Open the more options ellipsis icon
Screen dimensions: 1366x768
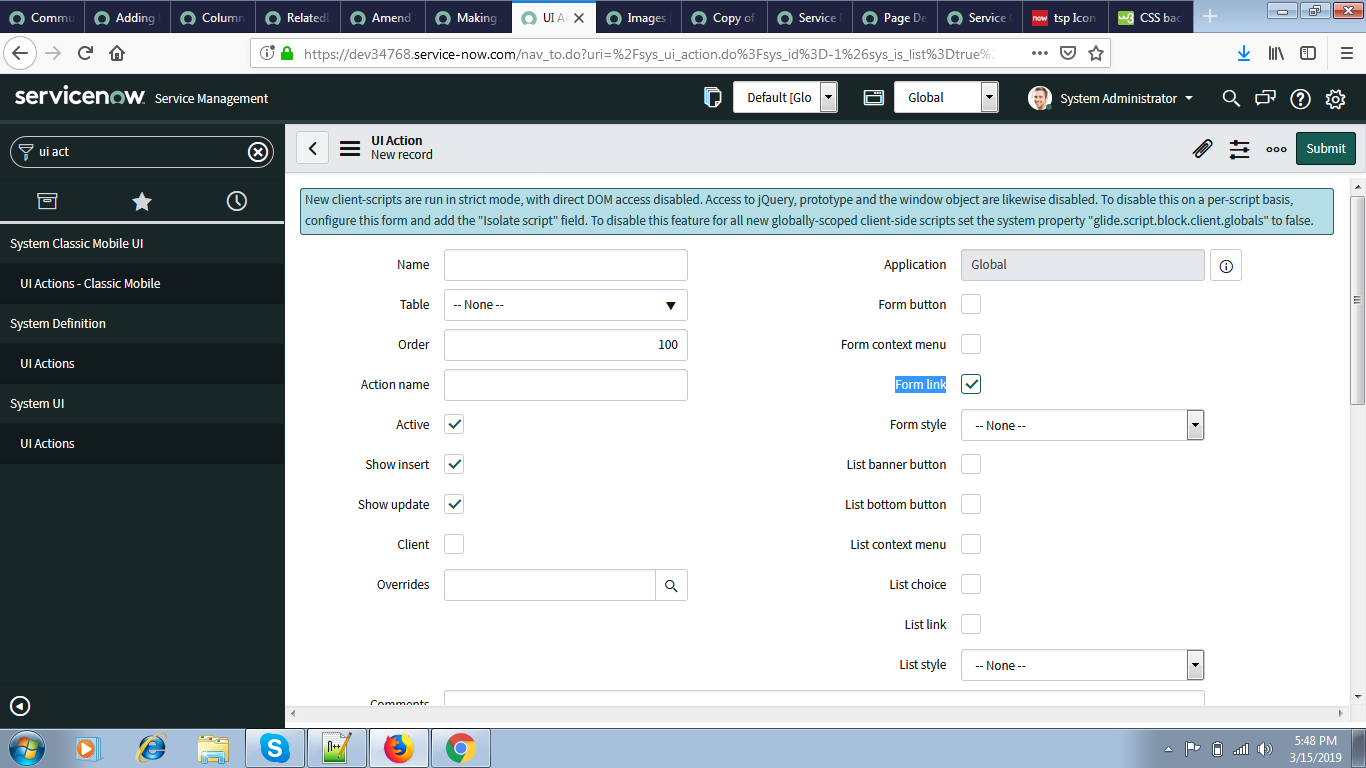[x=1276, y=148]
